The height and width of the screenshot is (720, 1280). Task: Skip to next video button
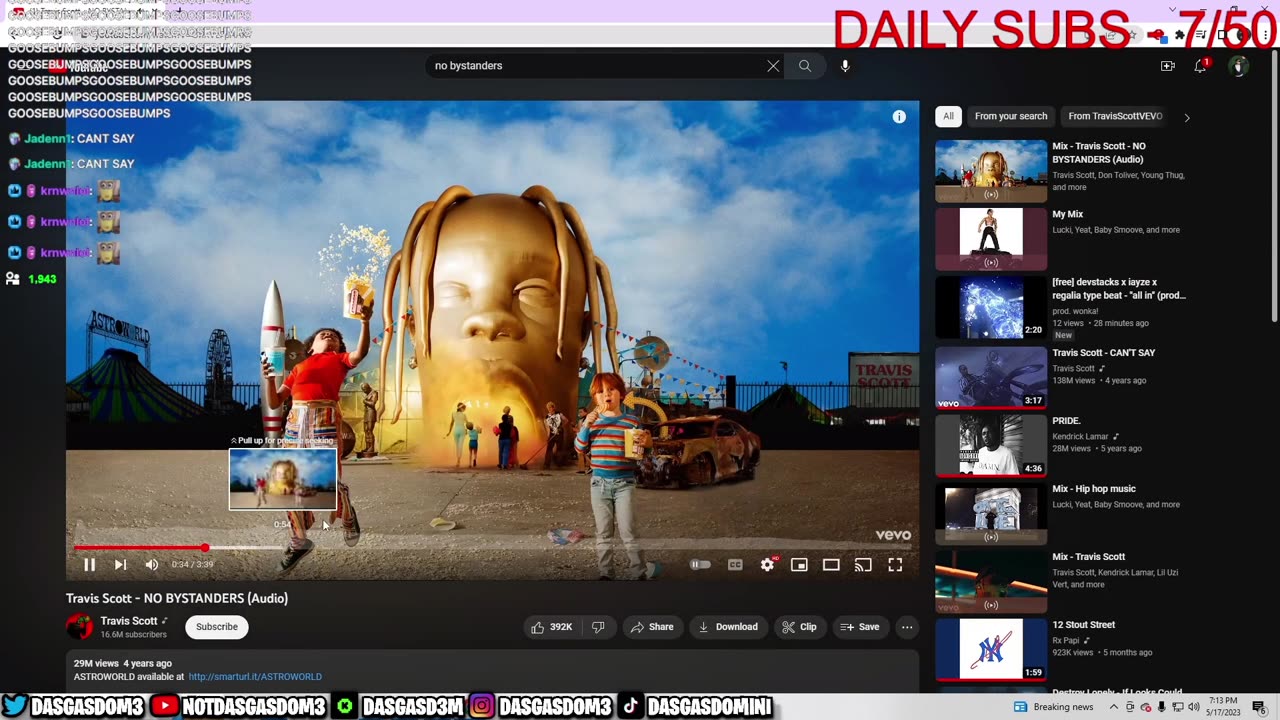point(120,565)
